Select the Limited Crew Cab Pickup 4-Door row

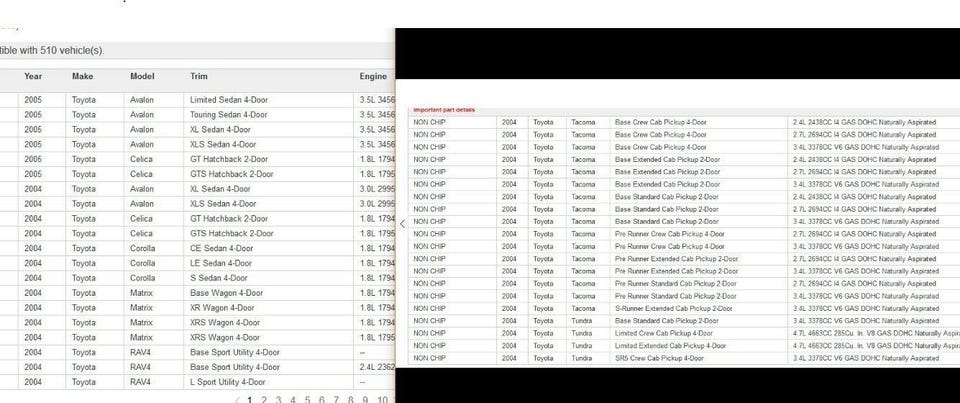[x=684, y=333]
